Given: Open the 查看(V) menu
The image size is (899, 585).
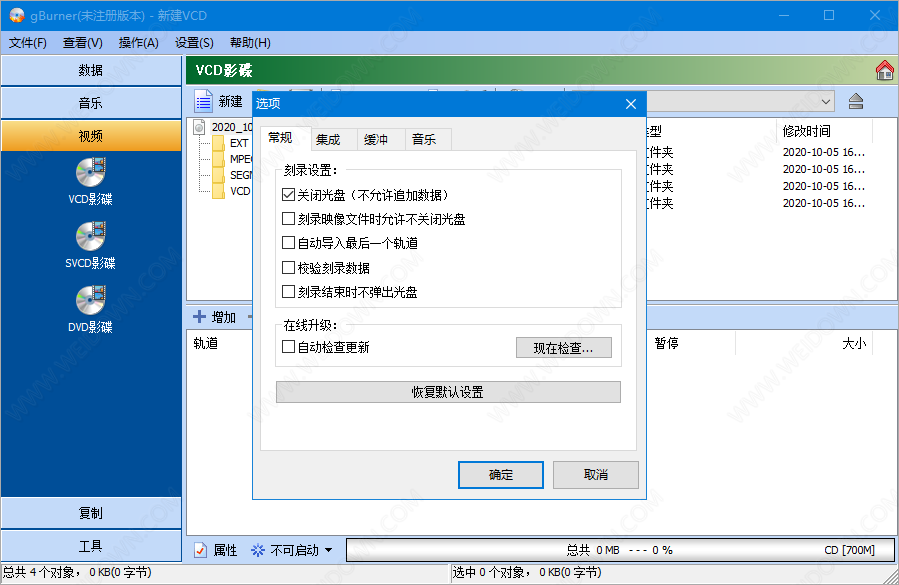Looking at the screenshot, I should 83,43.
